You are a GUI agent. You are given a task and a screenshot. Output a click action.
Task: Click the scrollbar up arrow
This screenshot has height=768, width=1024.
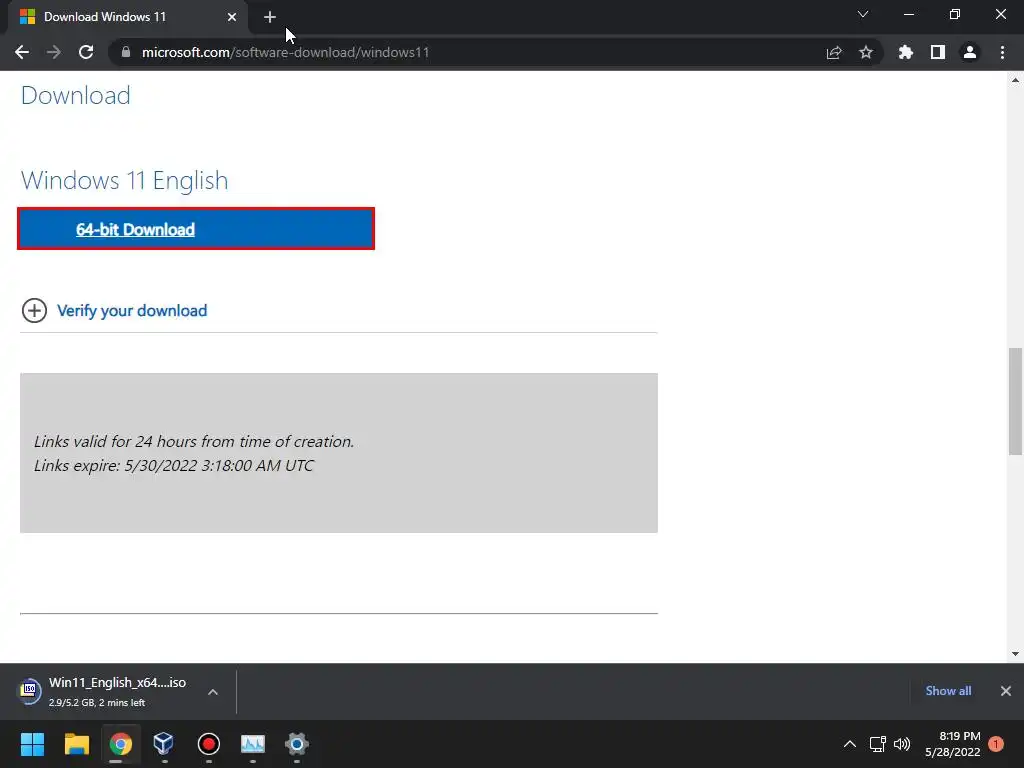pos(1015,80)
